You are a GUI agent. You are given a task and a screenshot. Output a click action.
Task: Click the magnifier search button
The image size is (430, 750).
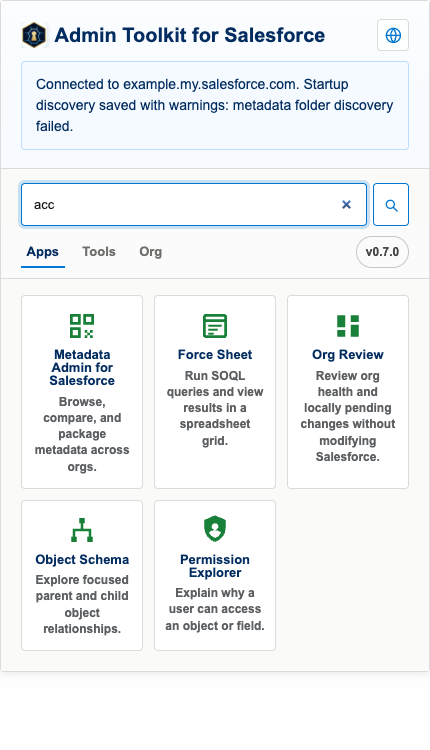click(x=391, y=205)
